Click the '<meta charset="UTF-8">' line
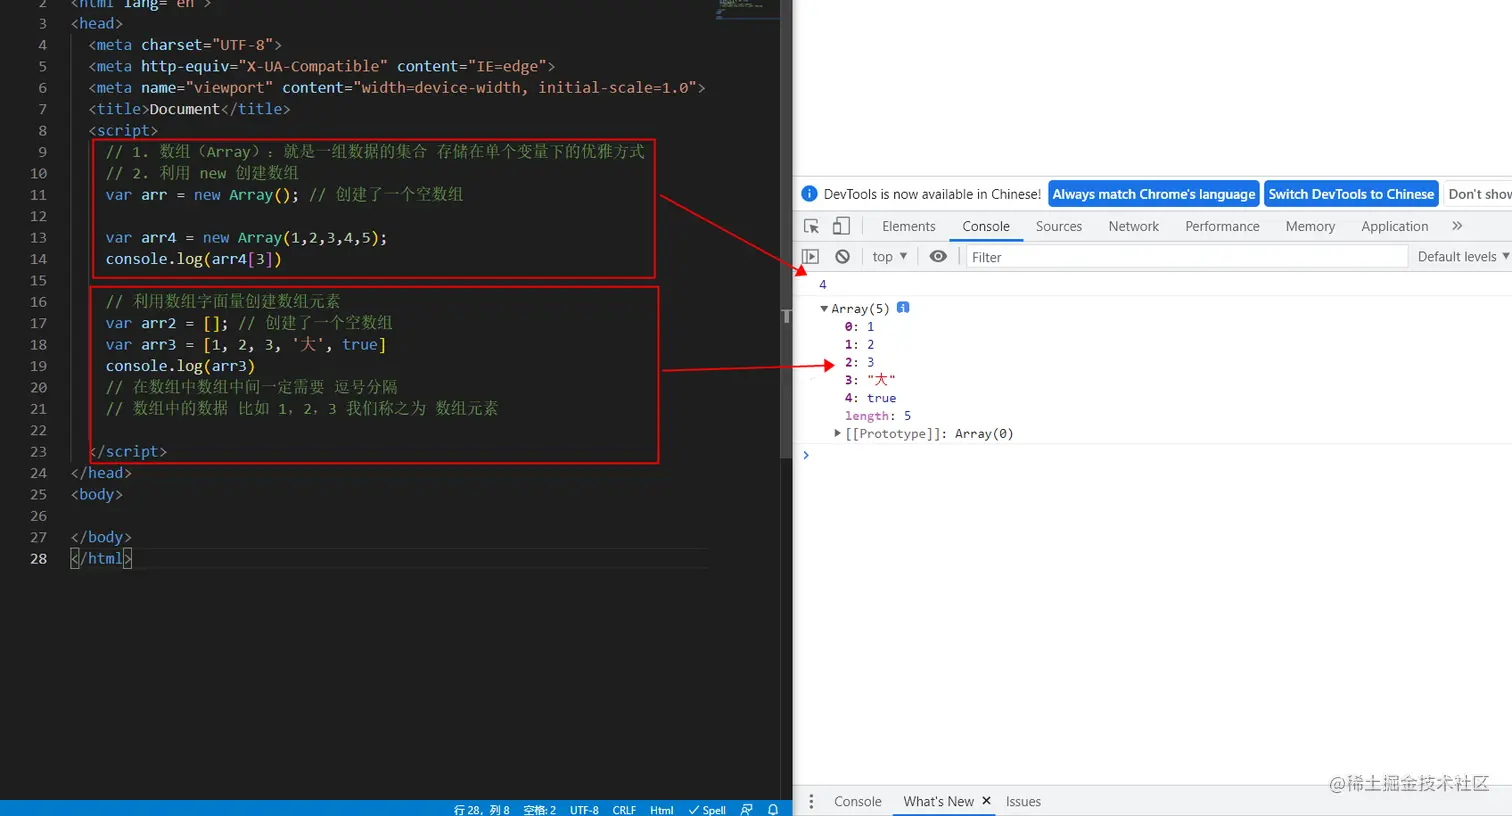The width and height of the screenshot is (1512, 816). click(185, 45)
